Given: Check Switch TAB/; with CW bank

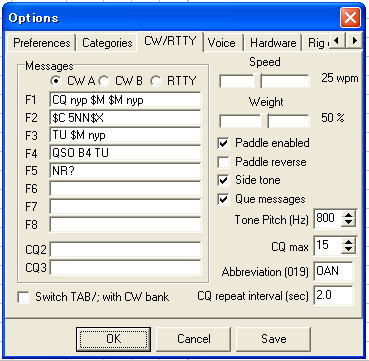Looking at the screenshot, I should 23,297.
